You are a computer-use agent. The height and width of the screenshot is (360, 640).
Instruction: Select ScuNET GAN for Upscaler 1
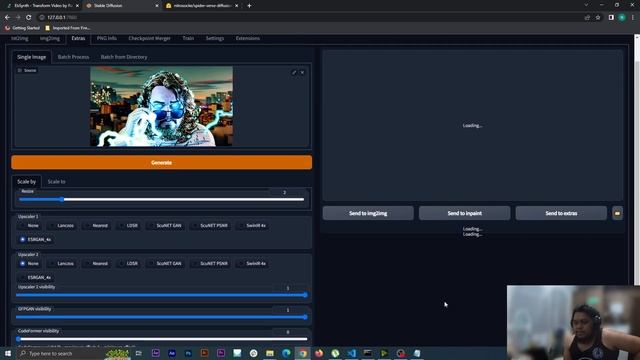[164, 225]
